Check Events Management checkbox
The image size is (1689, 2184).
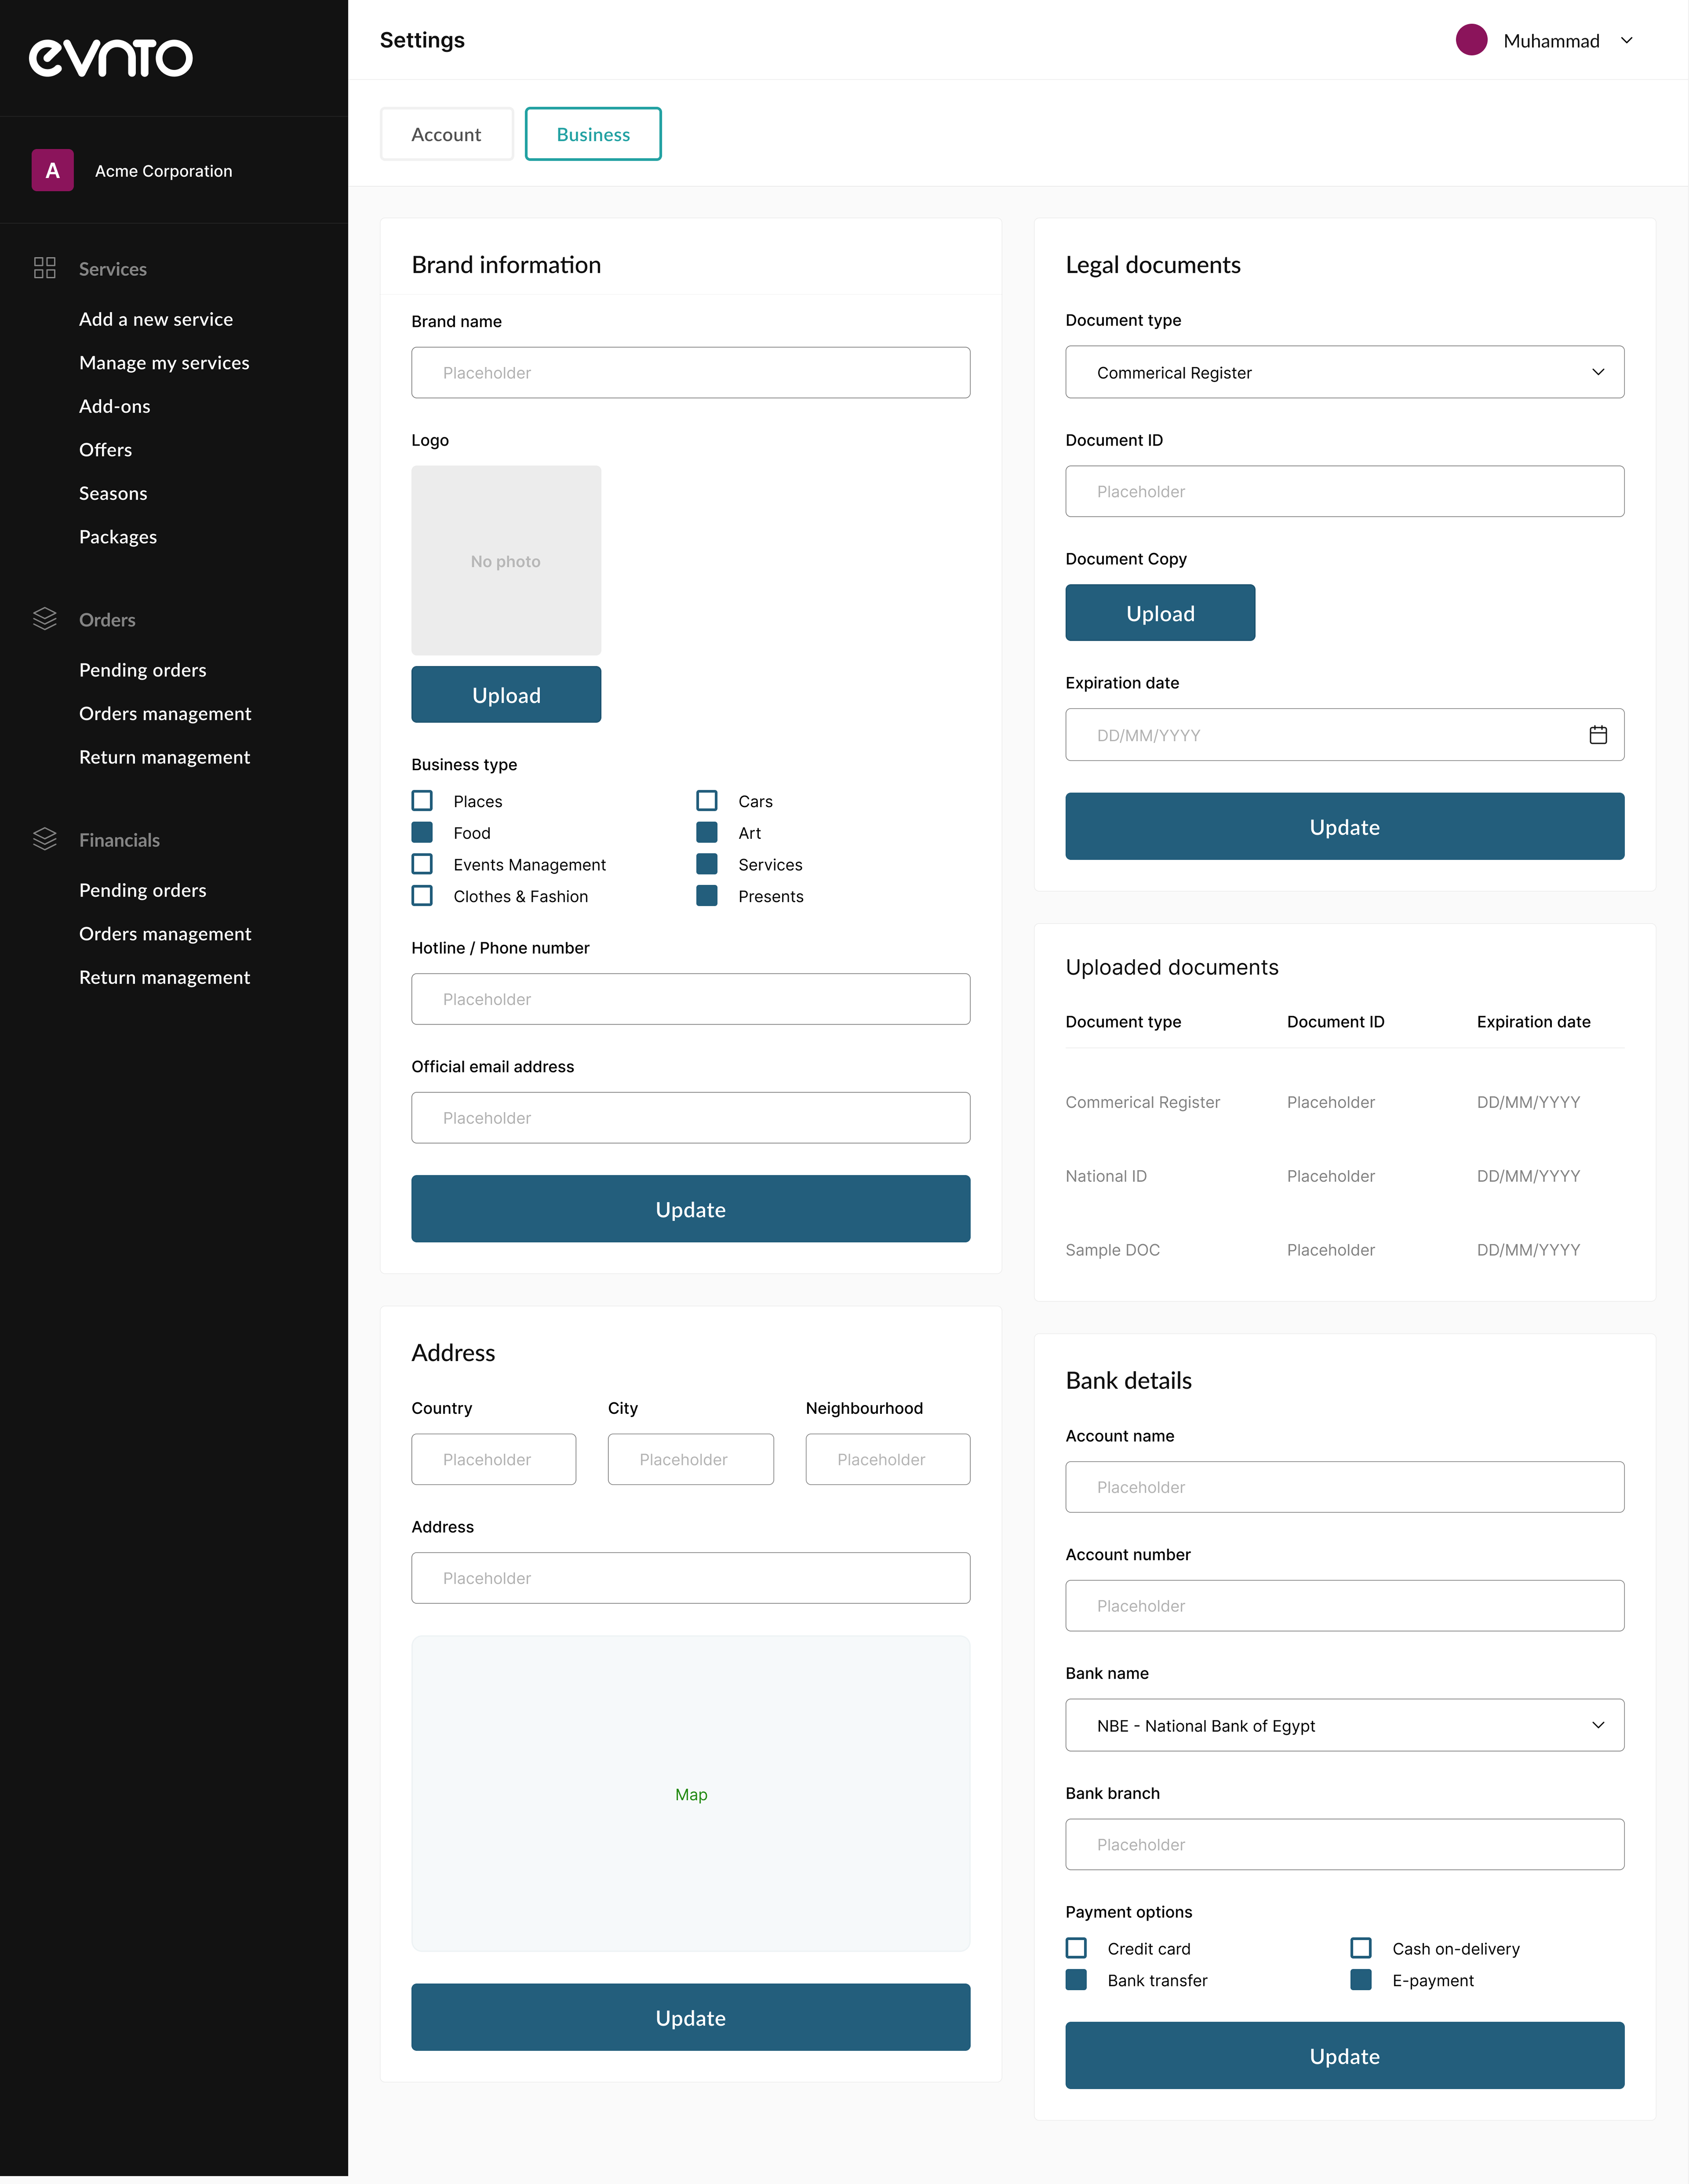pyautogui.click(x=422, y=864)
